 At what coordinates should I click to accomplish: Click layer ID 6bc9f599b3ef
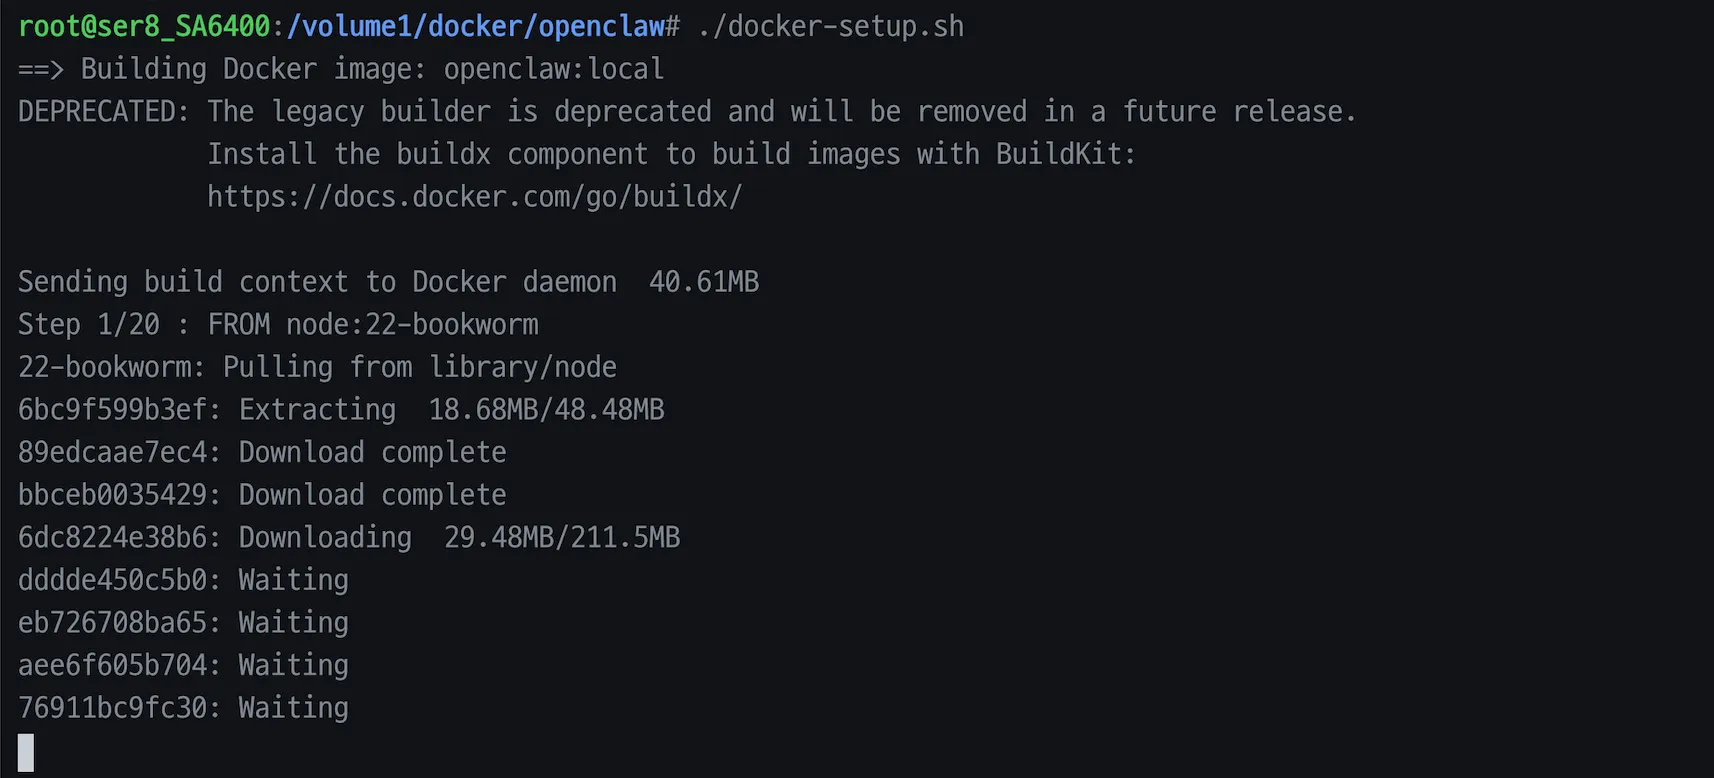pyautogui.click(x=112, y=410)
